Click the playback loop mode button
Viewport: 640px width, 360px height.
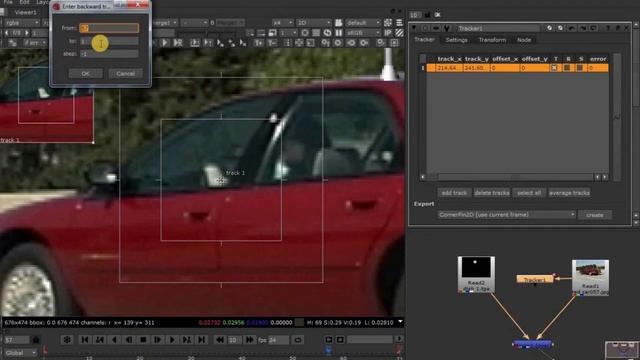click(x=298, y=340)
